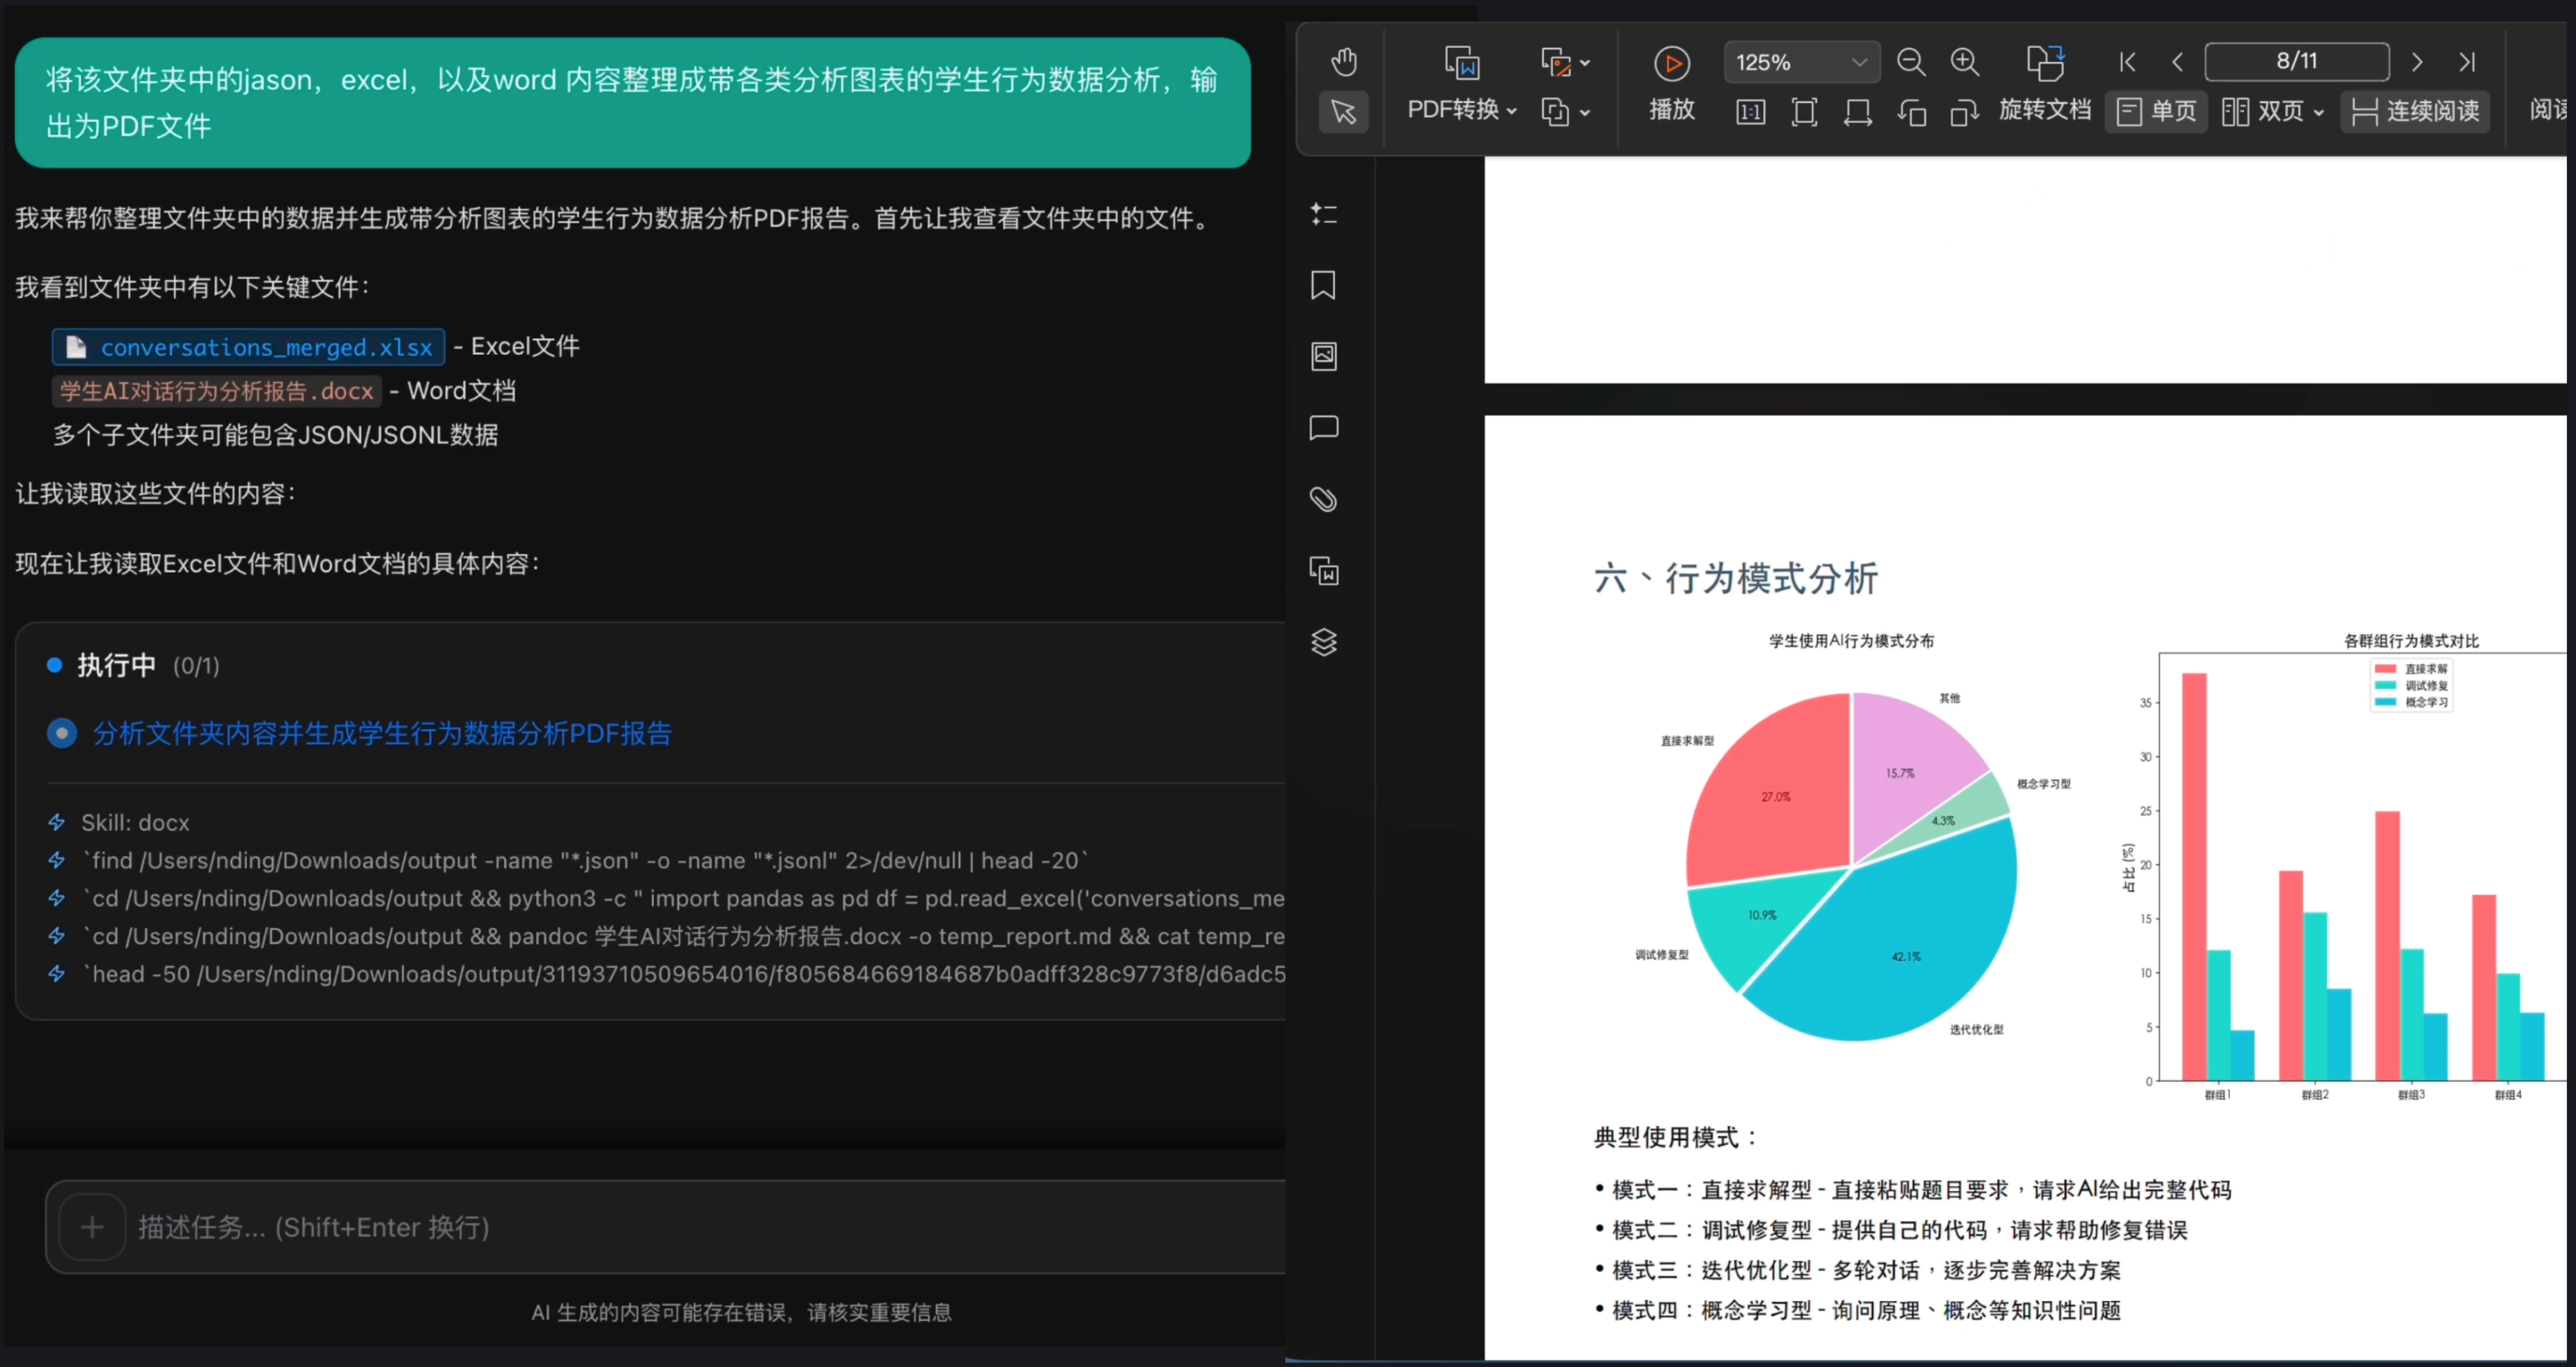Open the comments panel in the sidebar
Image resolution: width=2576 pixels, height=1367 pixels.
(x=1323, y=428)
